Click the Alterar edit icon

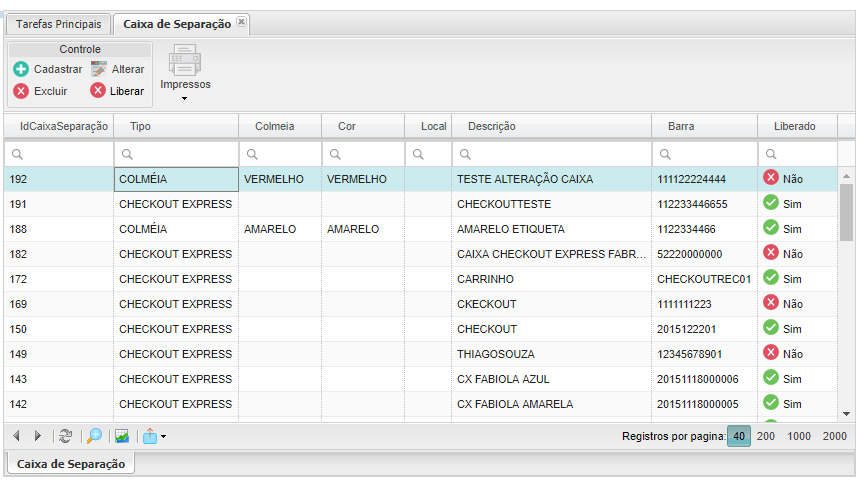[99, 69]
